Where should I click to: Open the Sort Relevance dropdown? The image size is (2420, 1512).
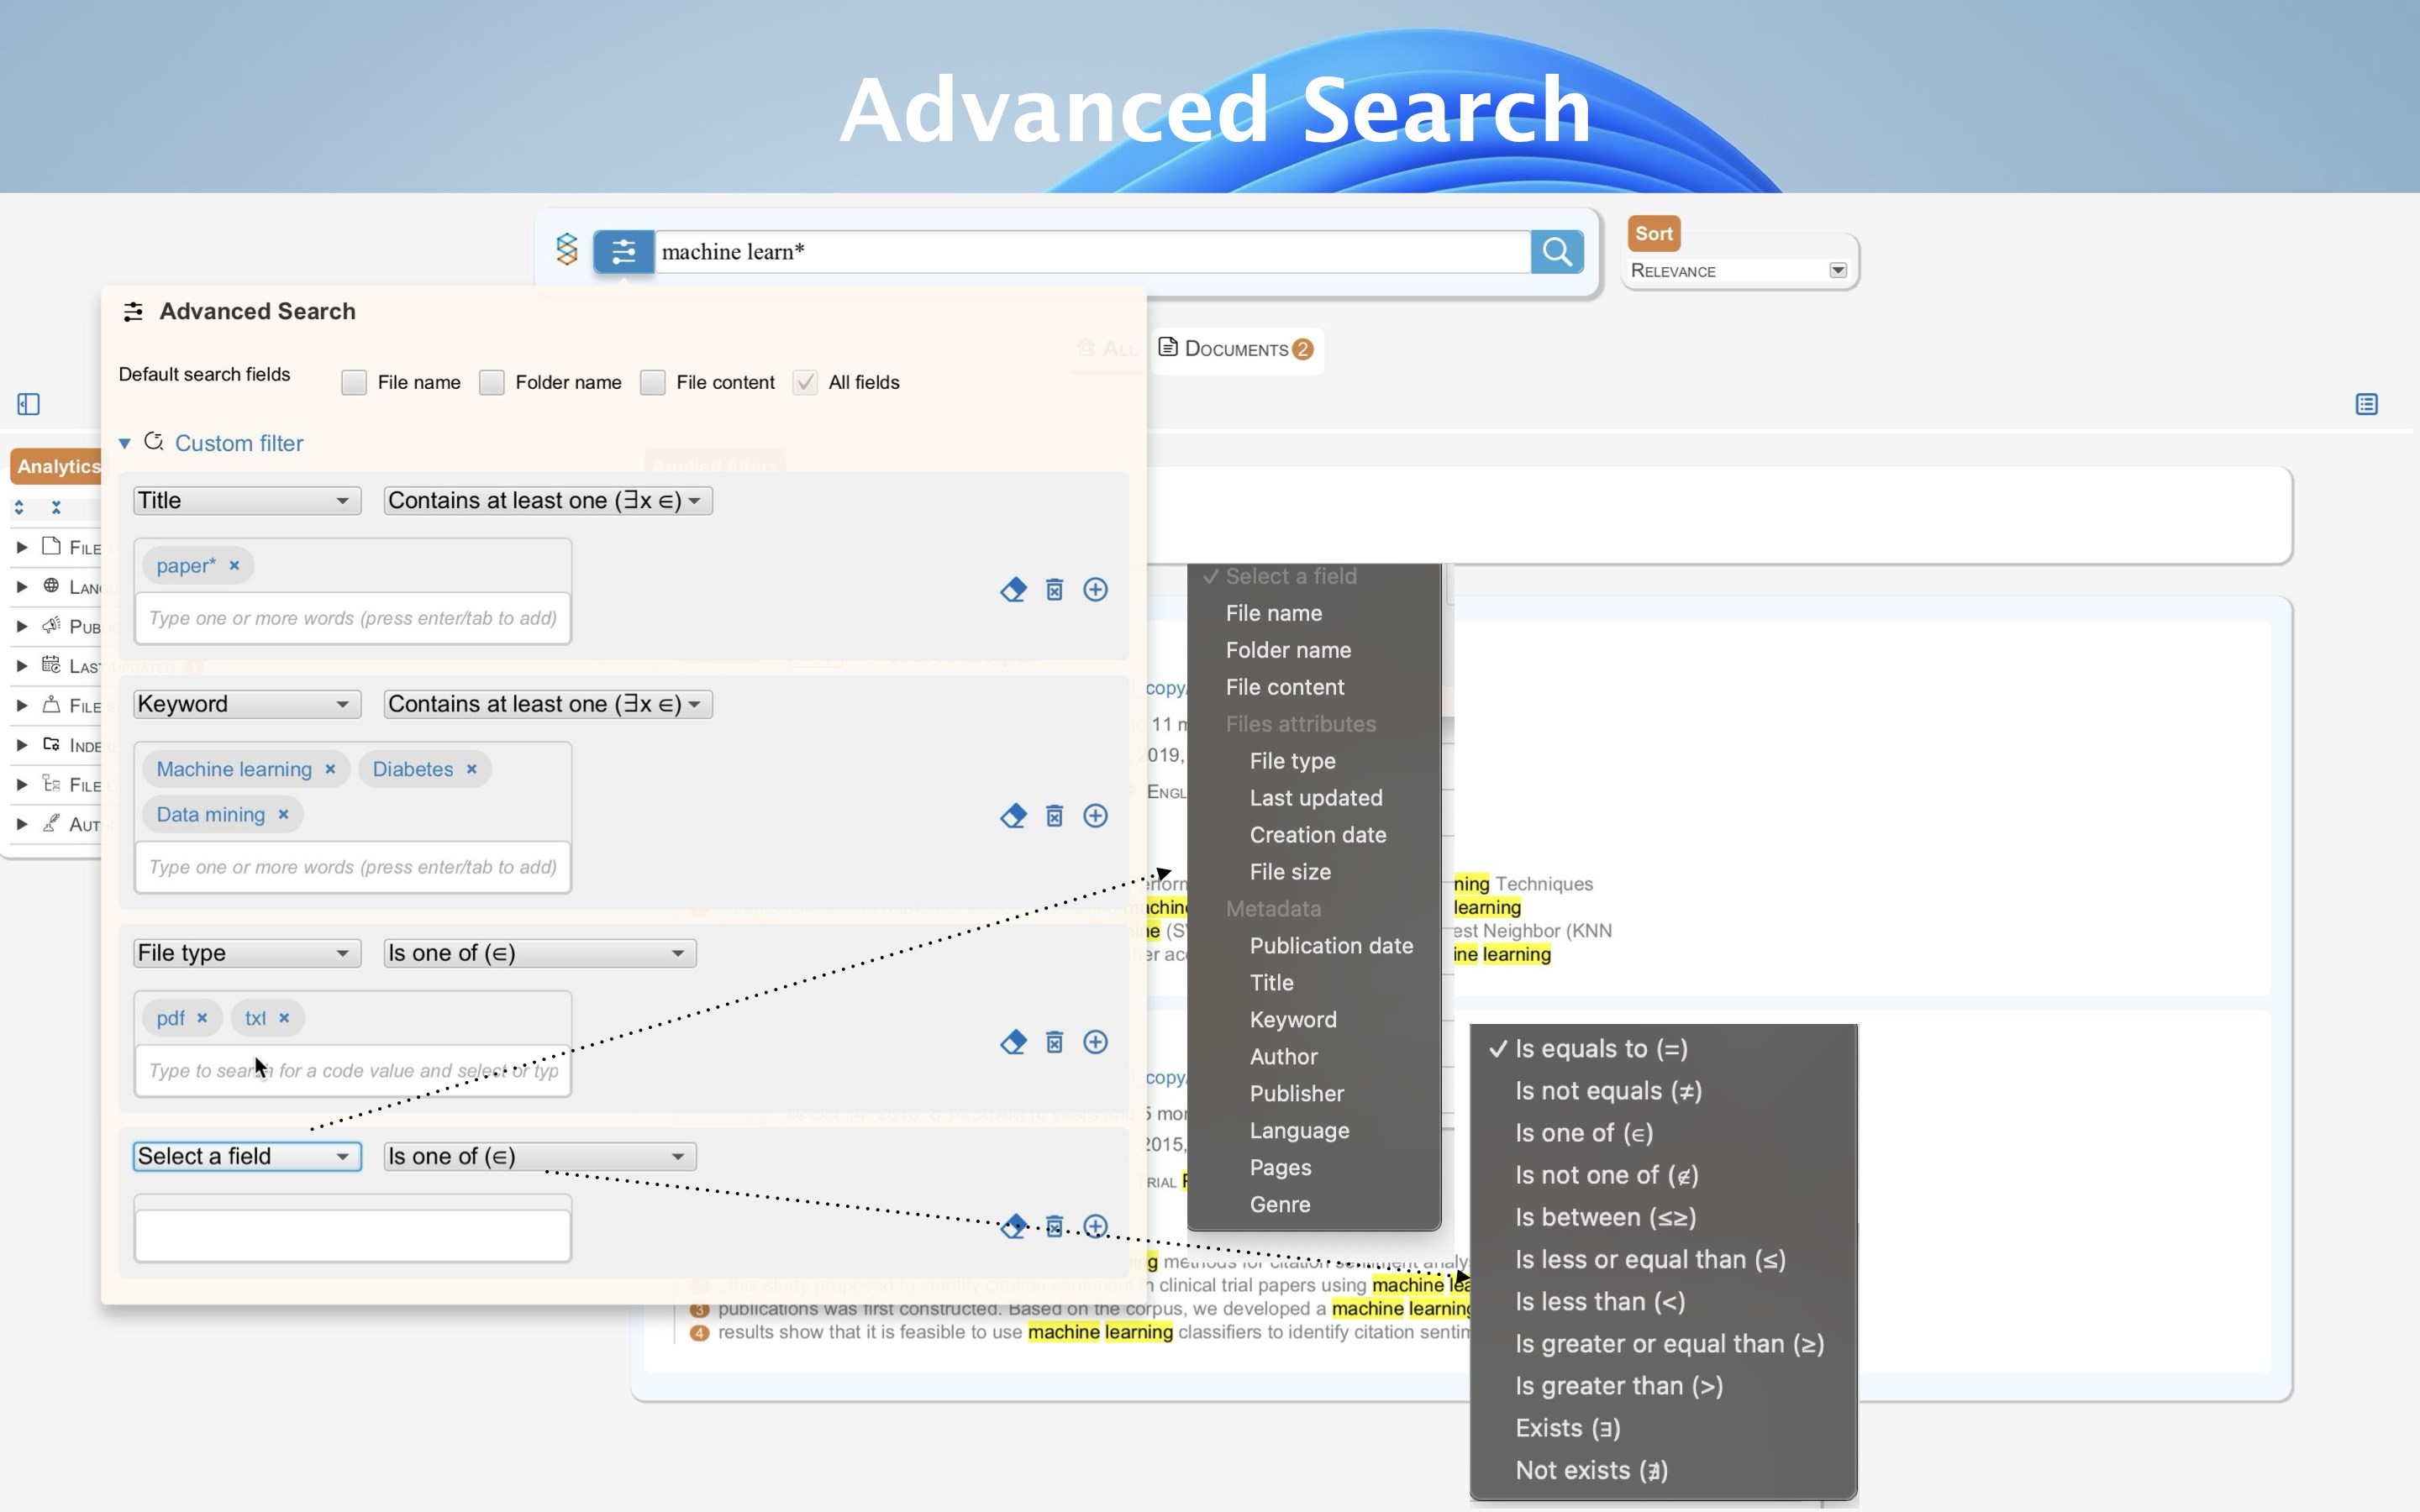(x=1739, y=270)
